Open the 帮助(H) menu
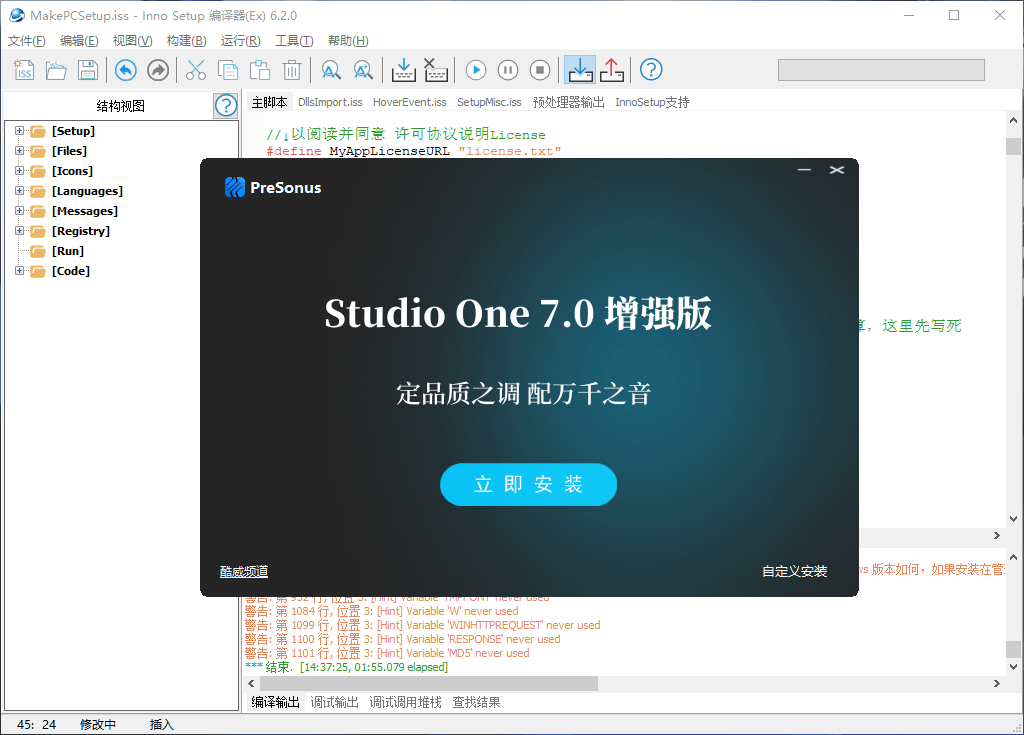 pyautogui.click(x=348, y=41)
